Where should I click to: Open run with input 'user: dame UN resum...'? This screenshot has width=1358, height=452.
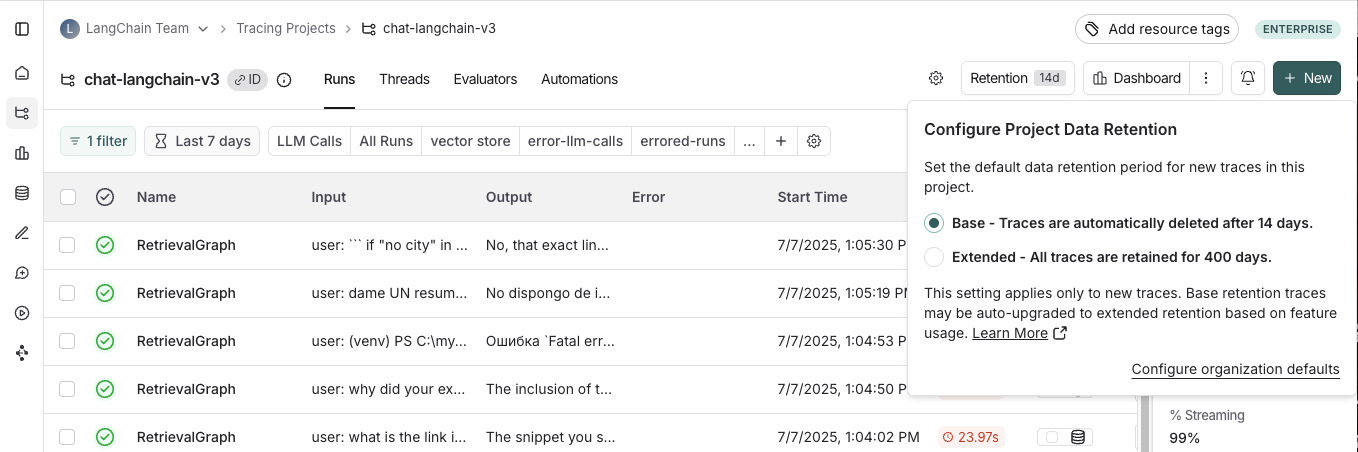click(x=389, y=293)
